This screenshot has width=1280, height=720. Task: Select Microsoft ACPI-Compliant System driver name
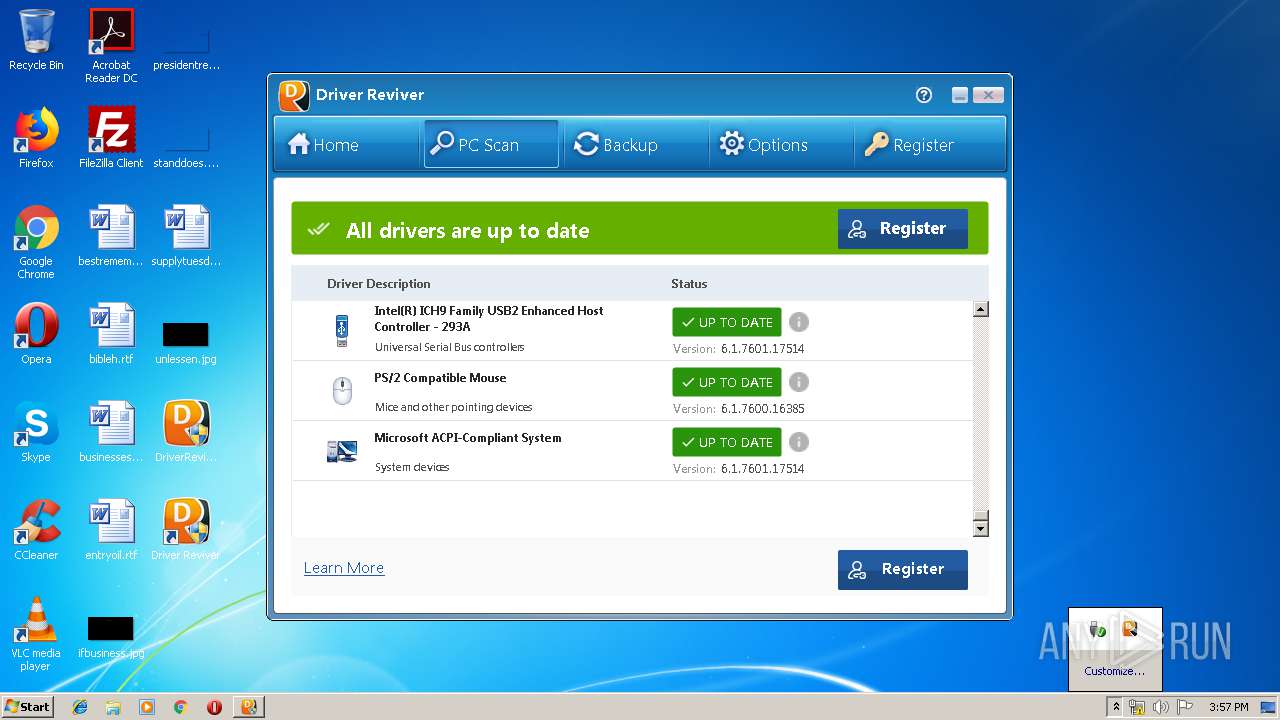coord(468,438)
